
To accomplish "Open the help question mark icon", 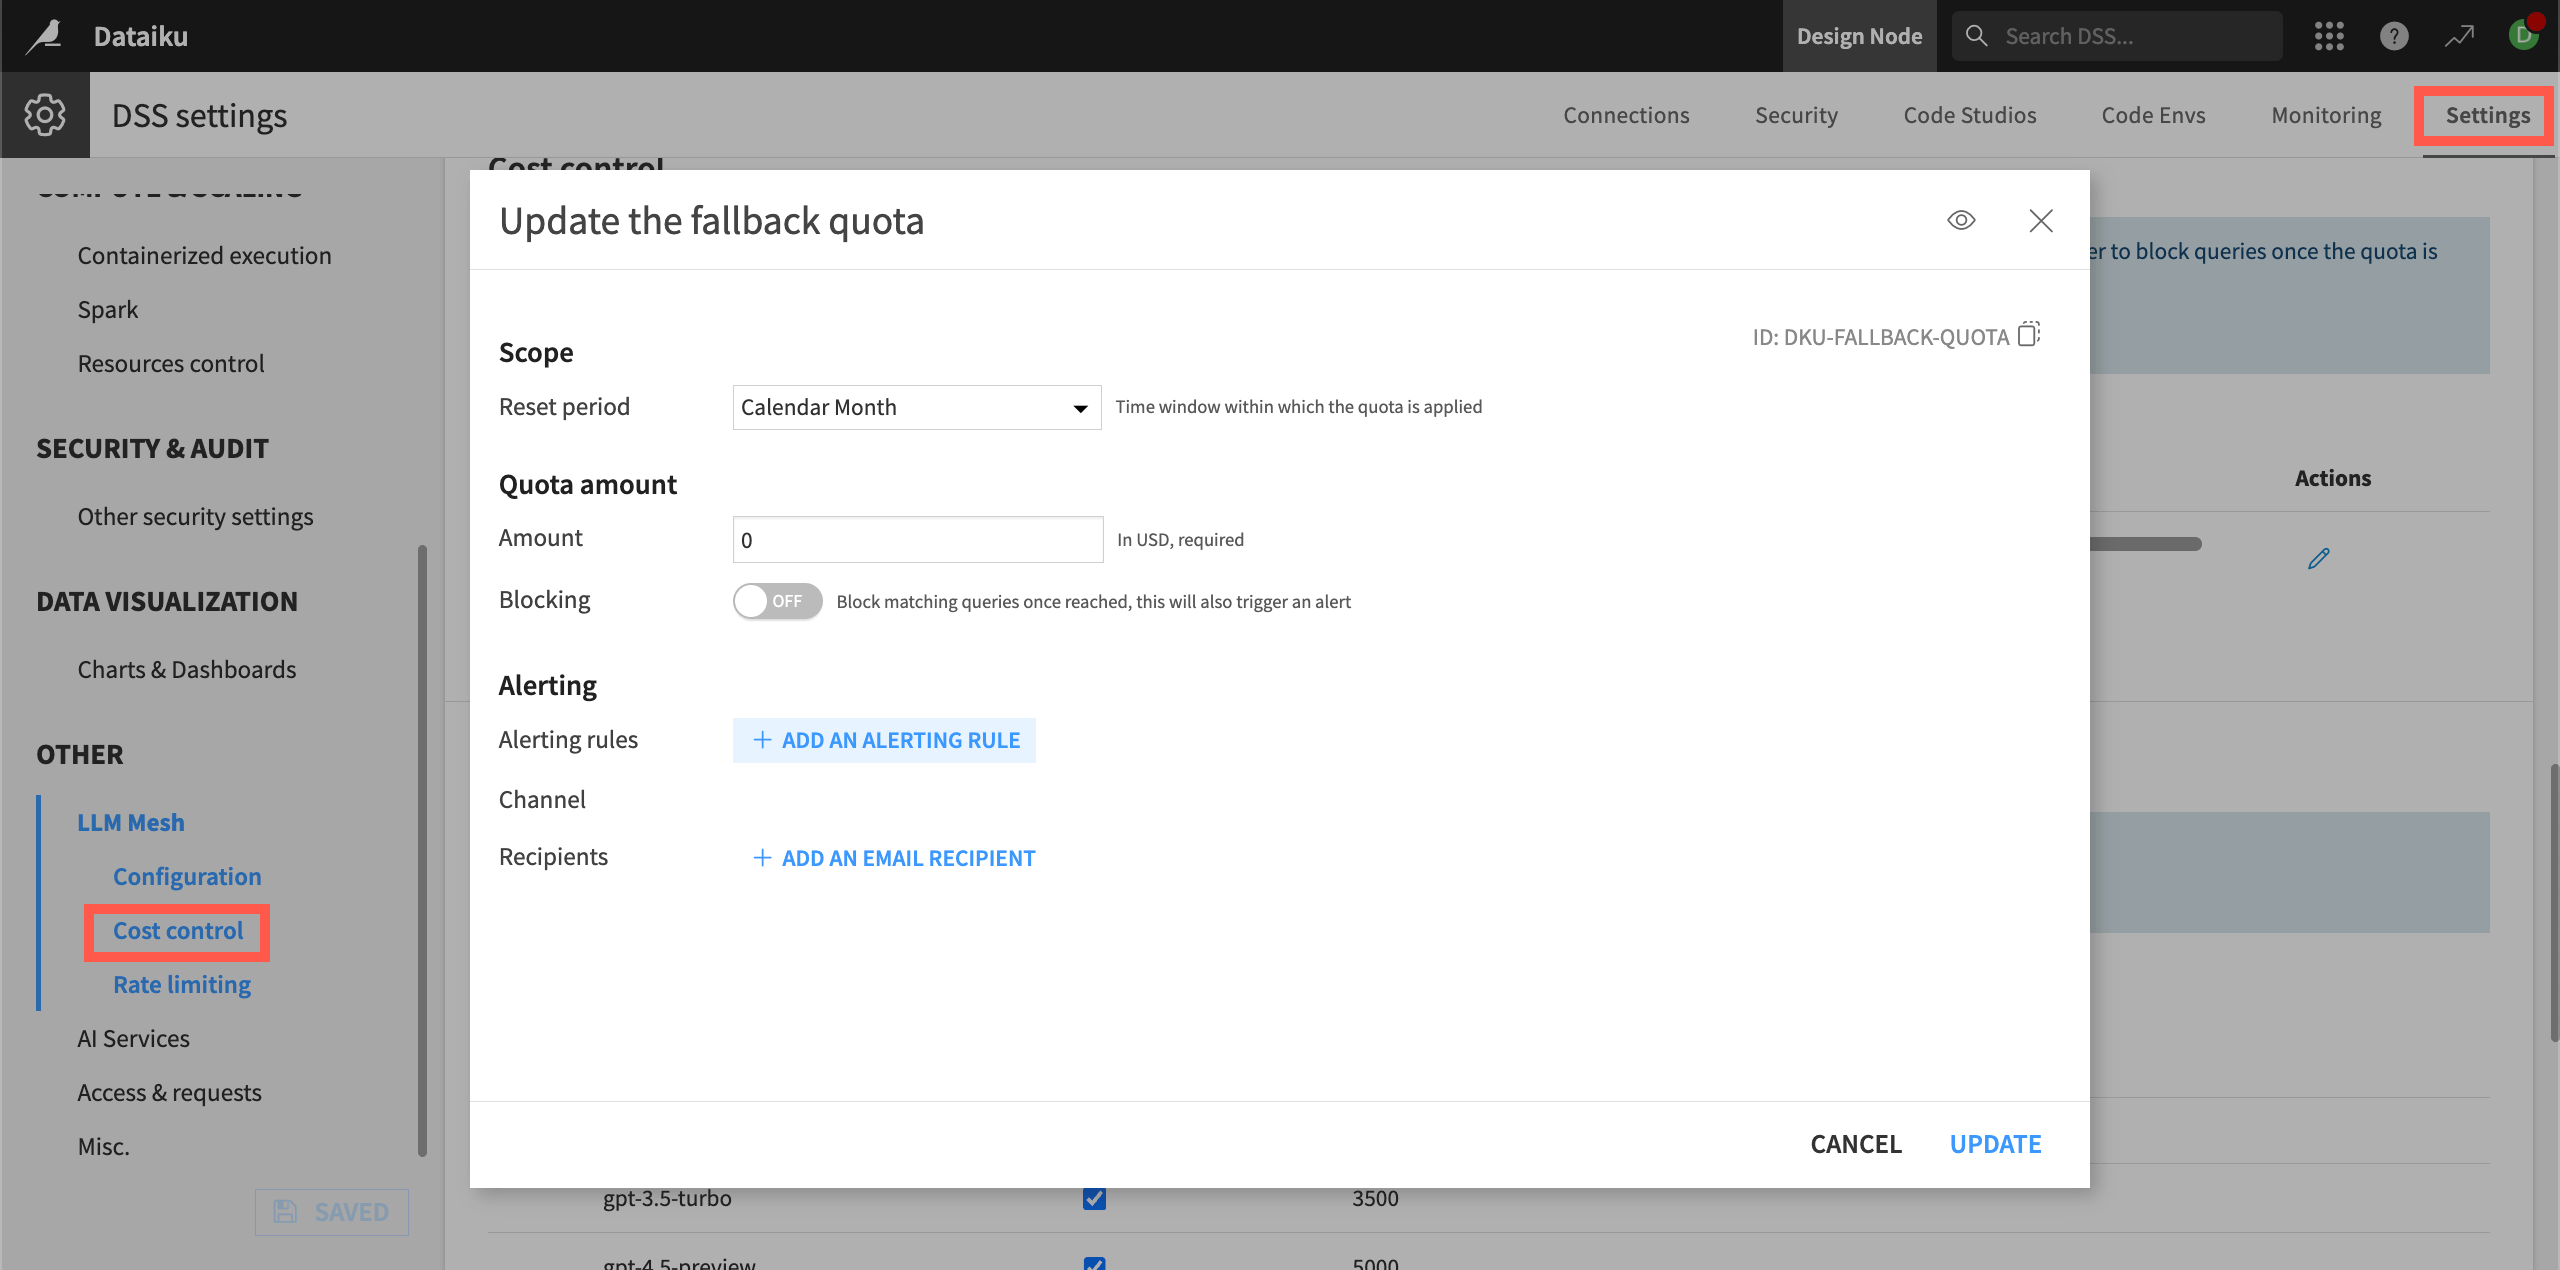I will [x=2394, y=35].
